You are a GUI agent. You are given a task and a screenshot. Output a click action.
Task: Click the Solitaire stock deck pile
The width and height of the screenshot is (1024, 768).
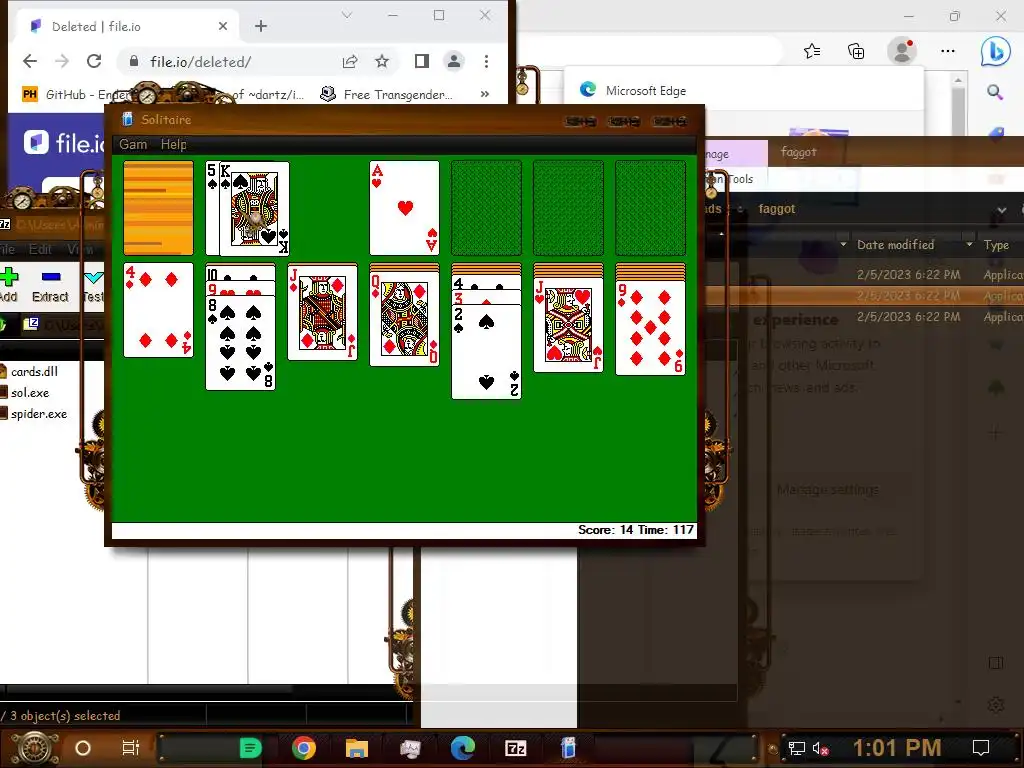158,208
